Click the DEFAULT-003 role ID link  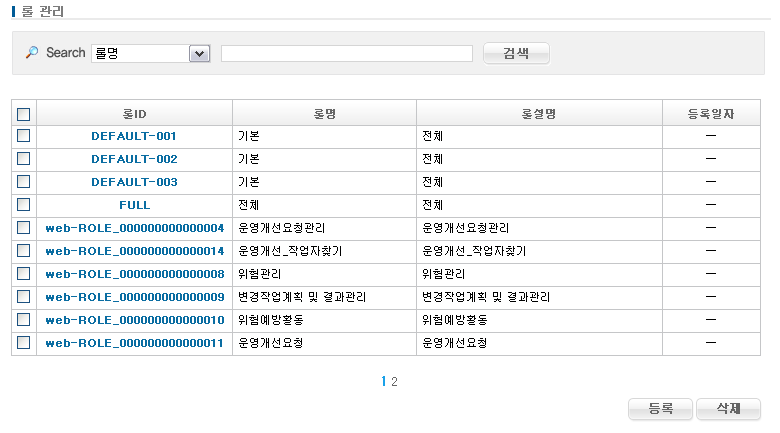[134, 182]
